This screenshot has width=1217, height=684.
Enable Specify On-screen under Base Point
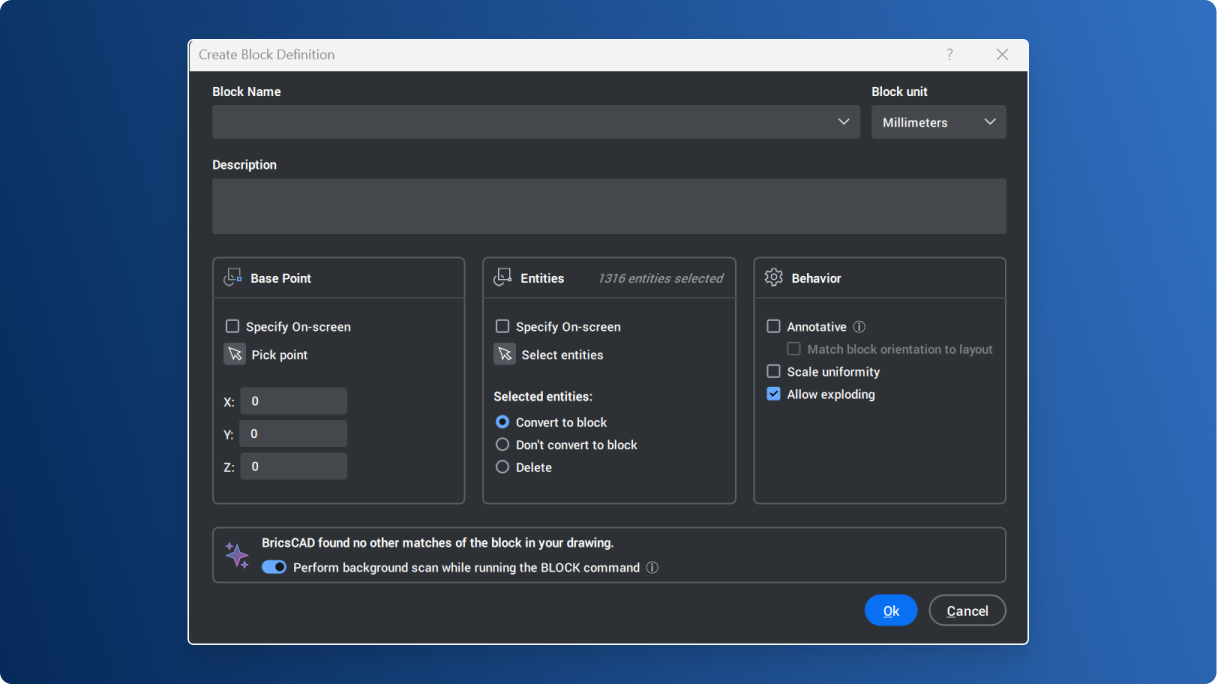pos(232,326)
